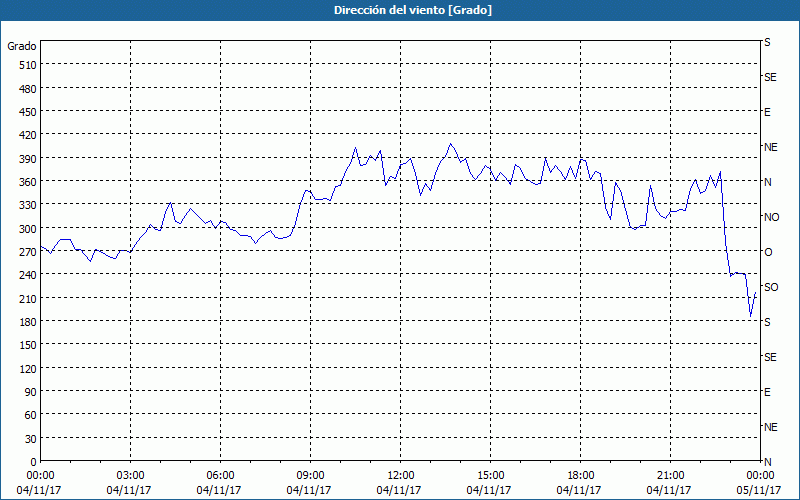Click the 03:00 time axis label
This screenshot has width=800, height=500.
pos(131,476)
